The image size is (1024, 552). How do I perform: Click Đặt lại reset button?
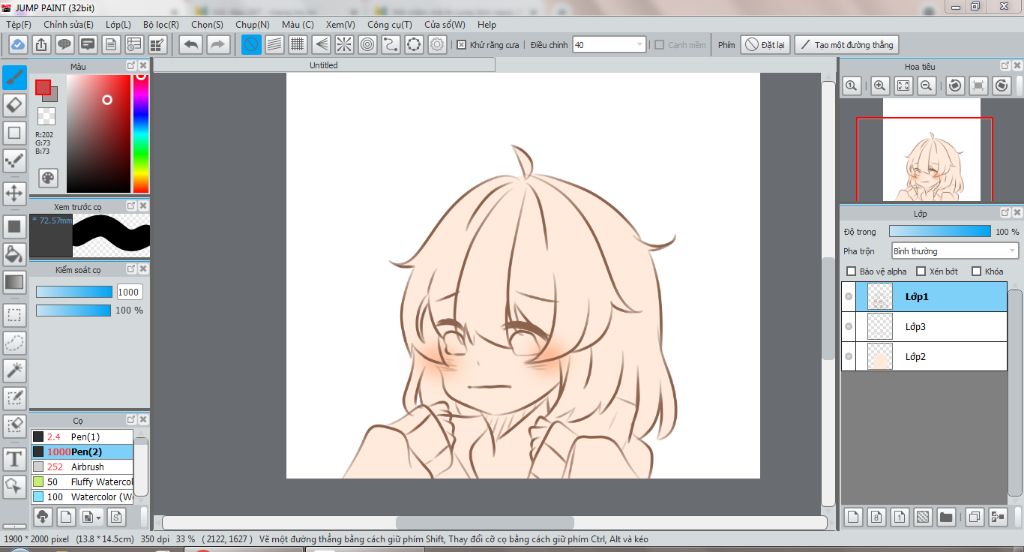click(x=765, y=44)
